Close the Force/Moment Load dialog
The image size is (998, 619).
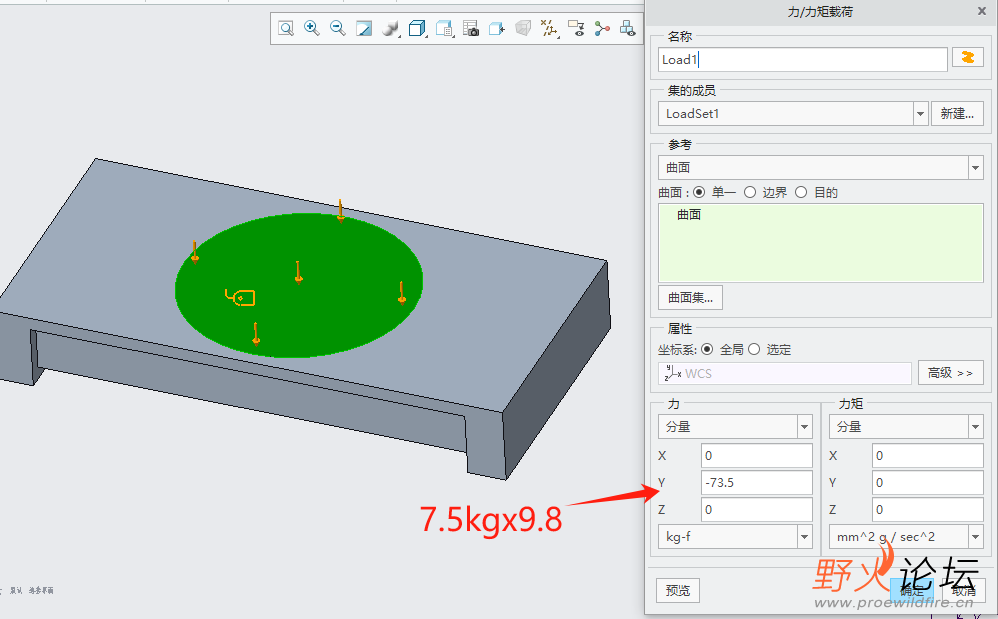click(981, 11)
